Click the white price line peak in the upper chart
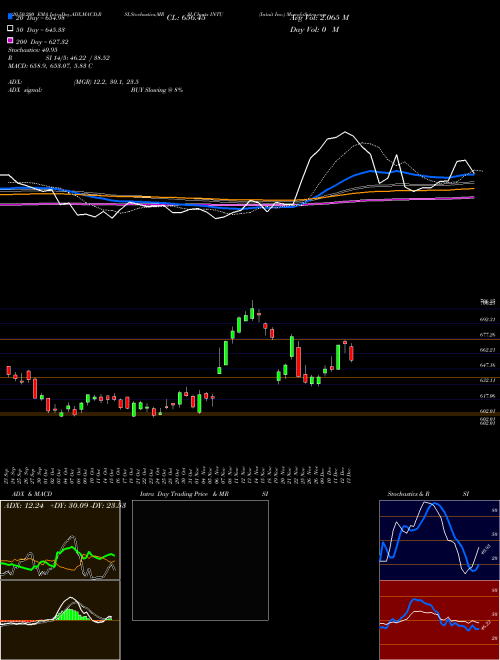 (x=345, y=132)
